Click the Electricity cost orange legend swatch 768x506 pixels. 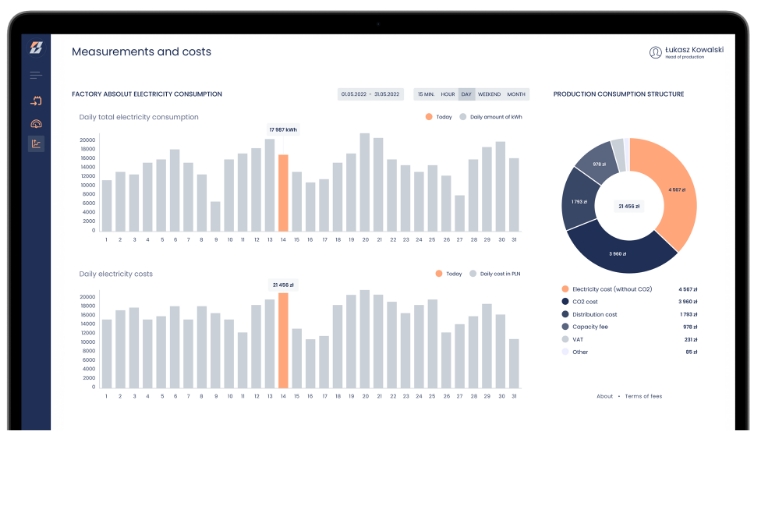click(x=565, y=289)
